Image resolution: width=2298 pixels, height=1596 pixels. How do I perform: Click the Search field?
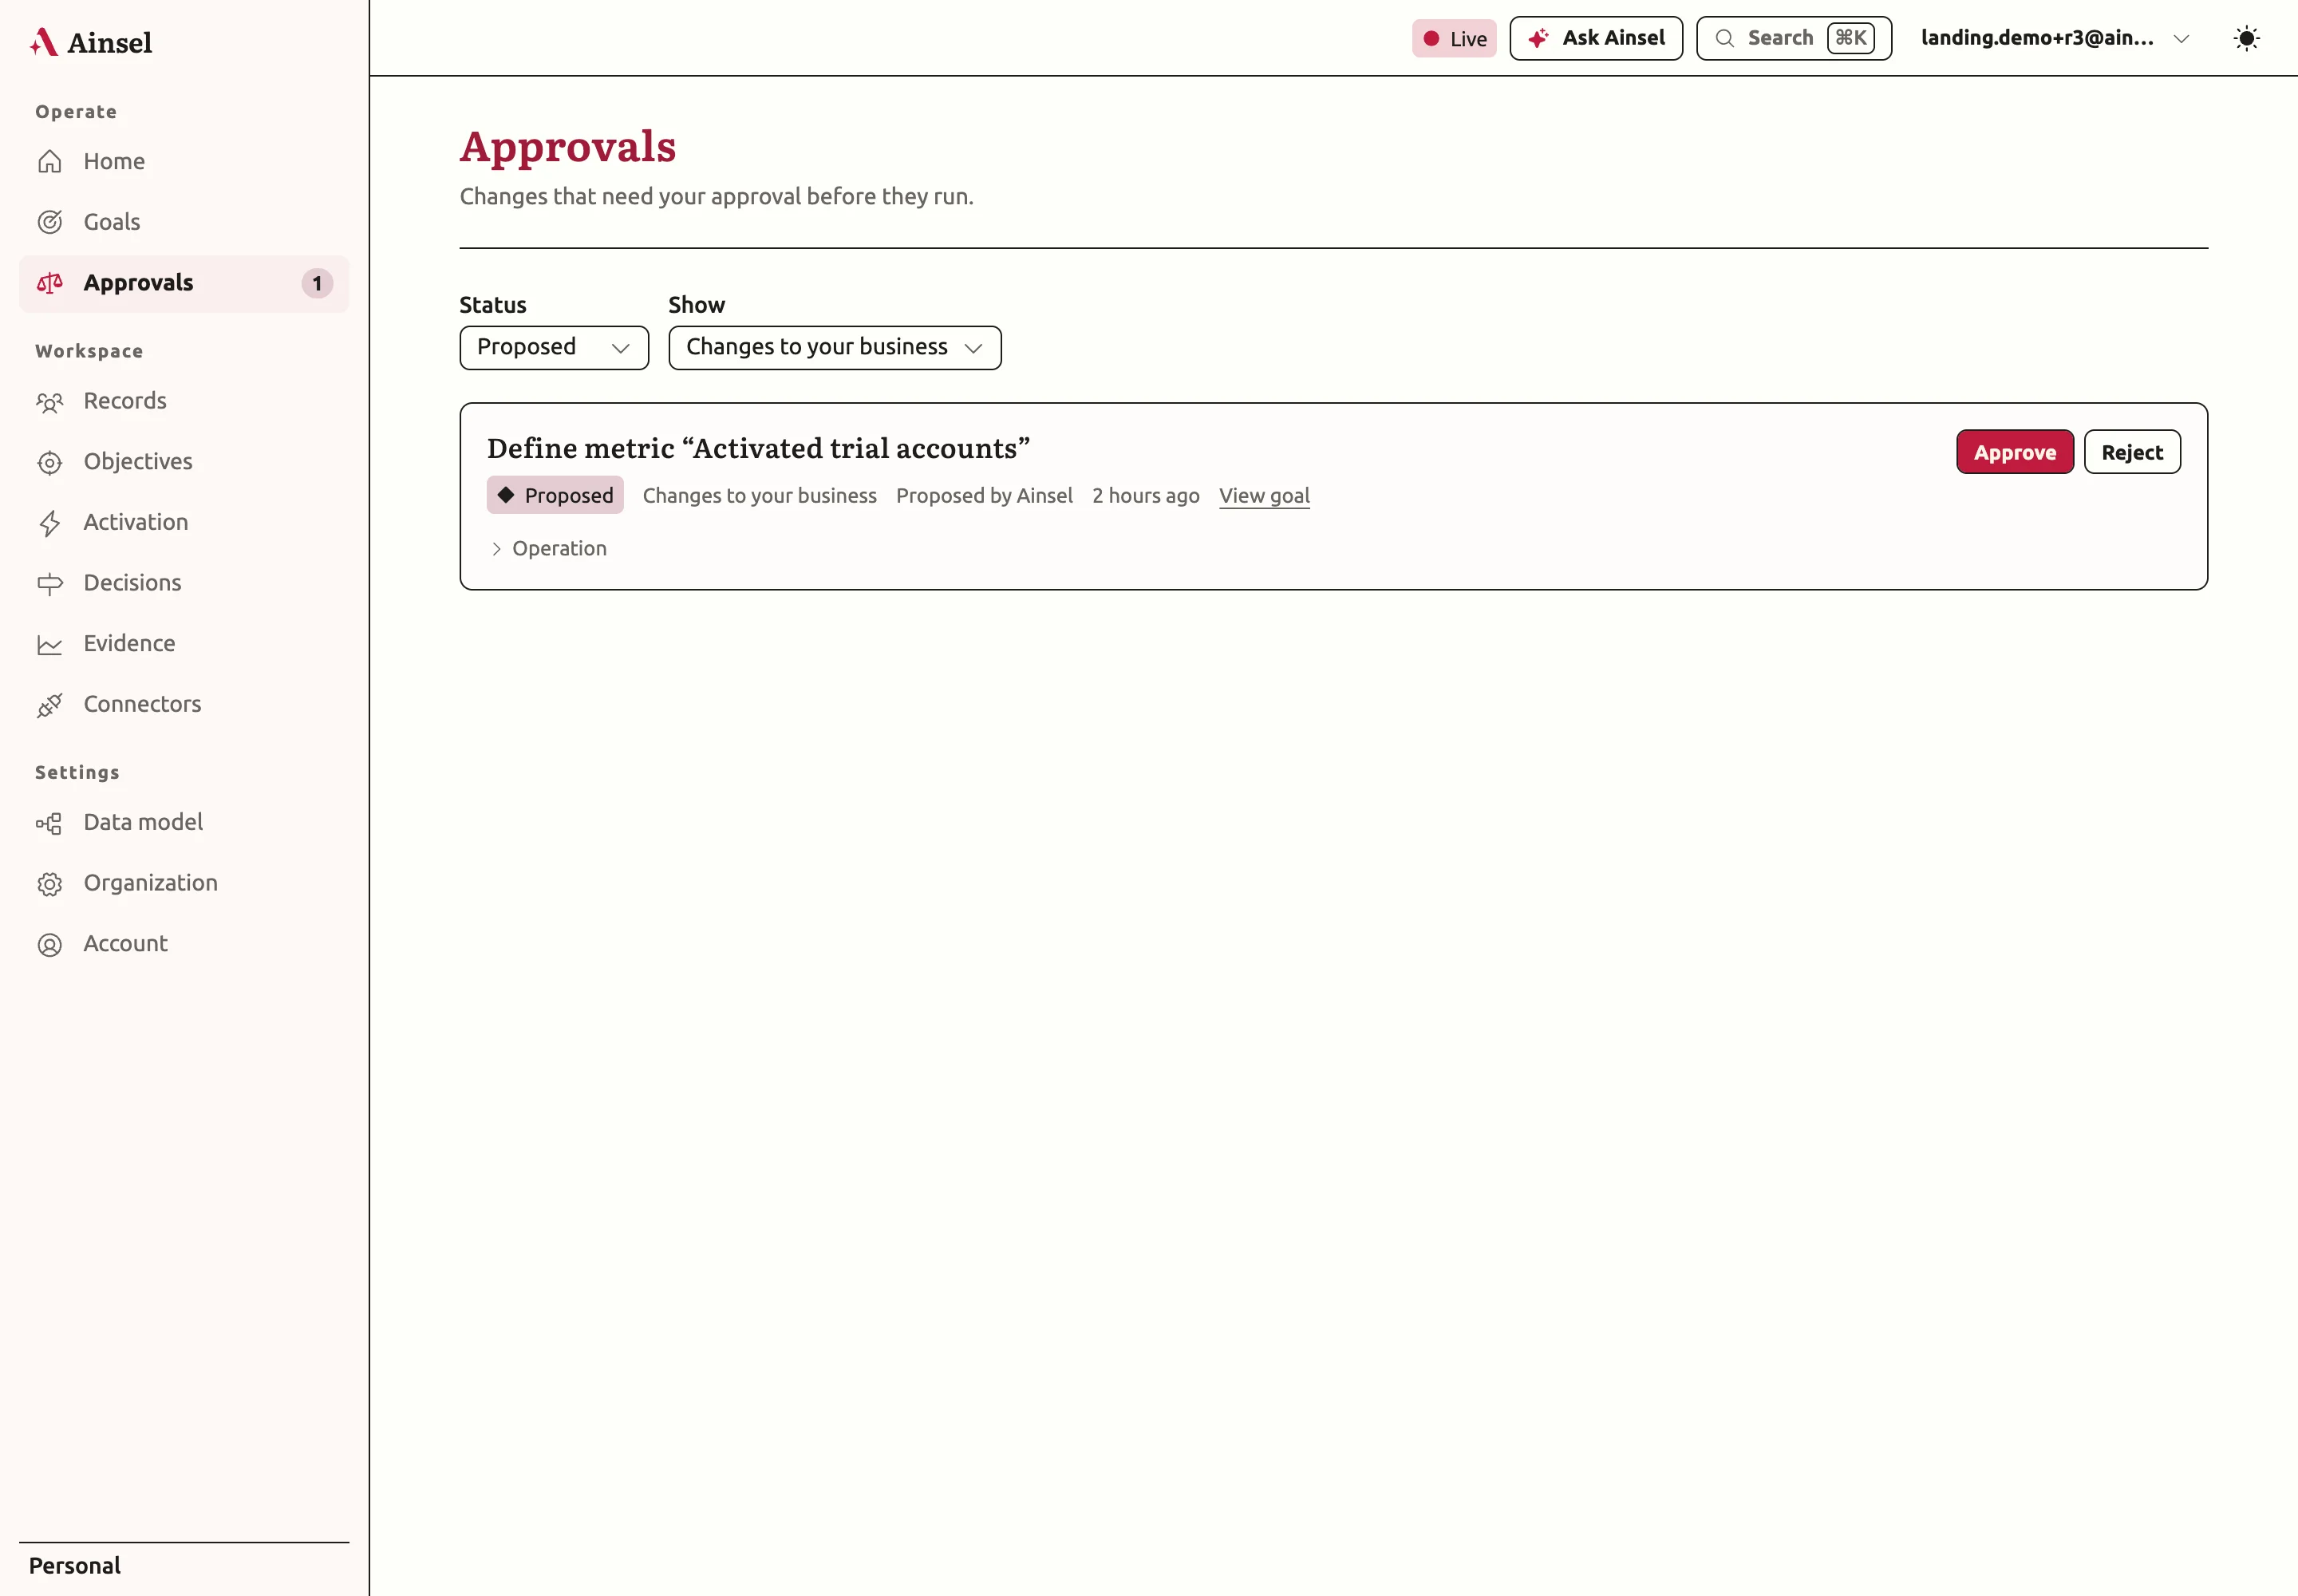[1794, 38]
